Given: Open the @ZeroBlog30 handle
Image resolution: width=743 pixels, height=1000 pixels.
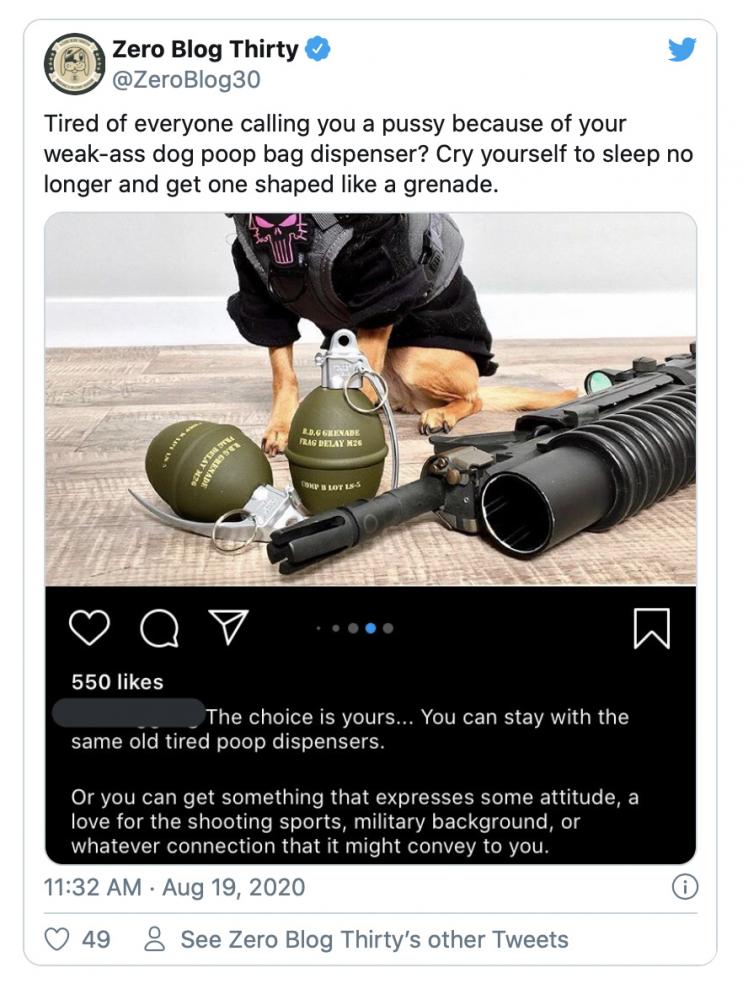Looking at the screenshot, I should [186, 80].
